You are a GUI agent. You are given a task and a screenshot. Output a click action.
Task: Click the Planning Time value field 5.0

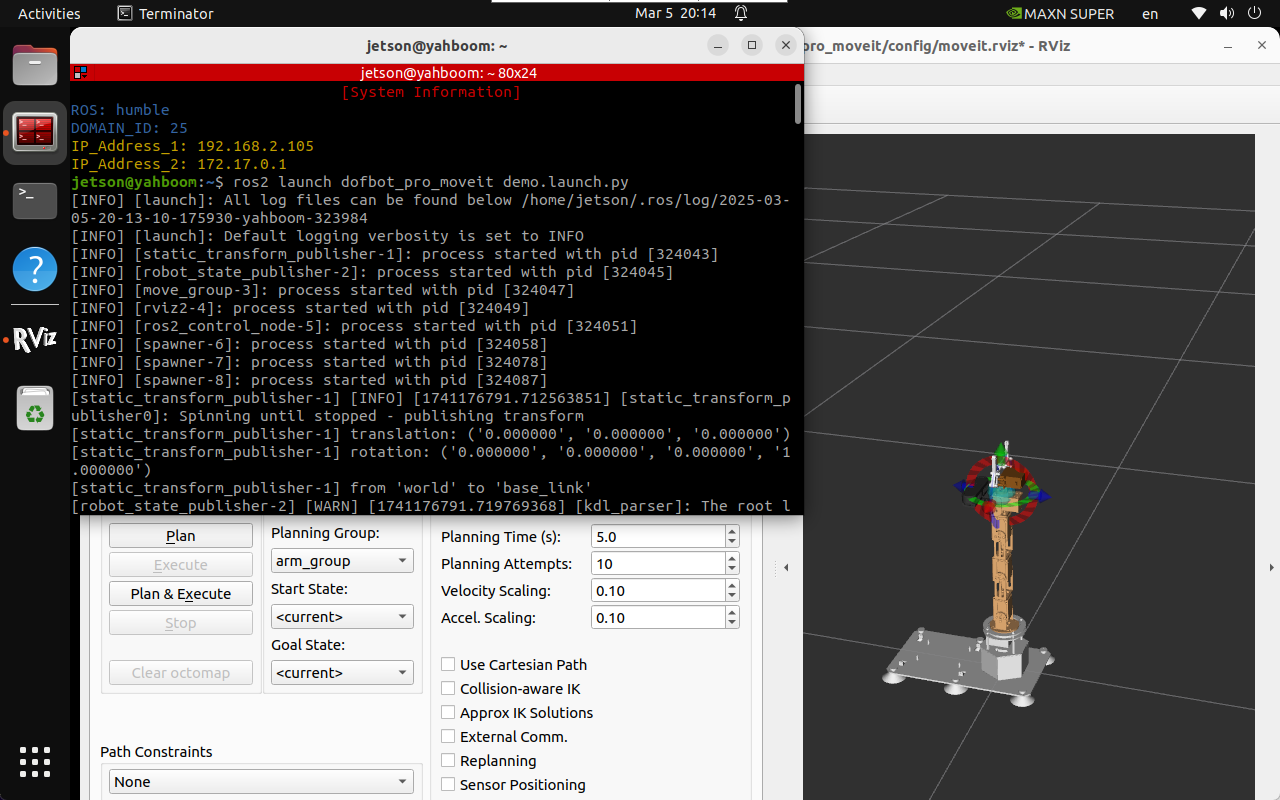[x=658, y=537]
